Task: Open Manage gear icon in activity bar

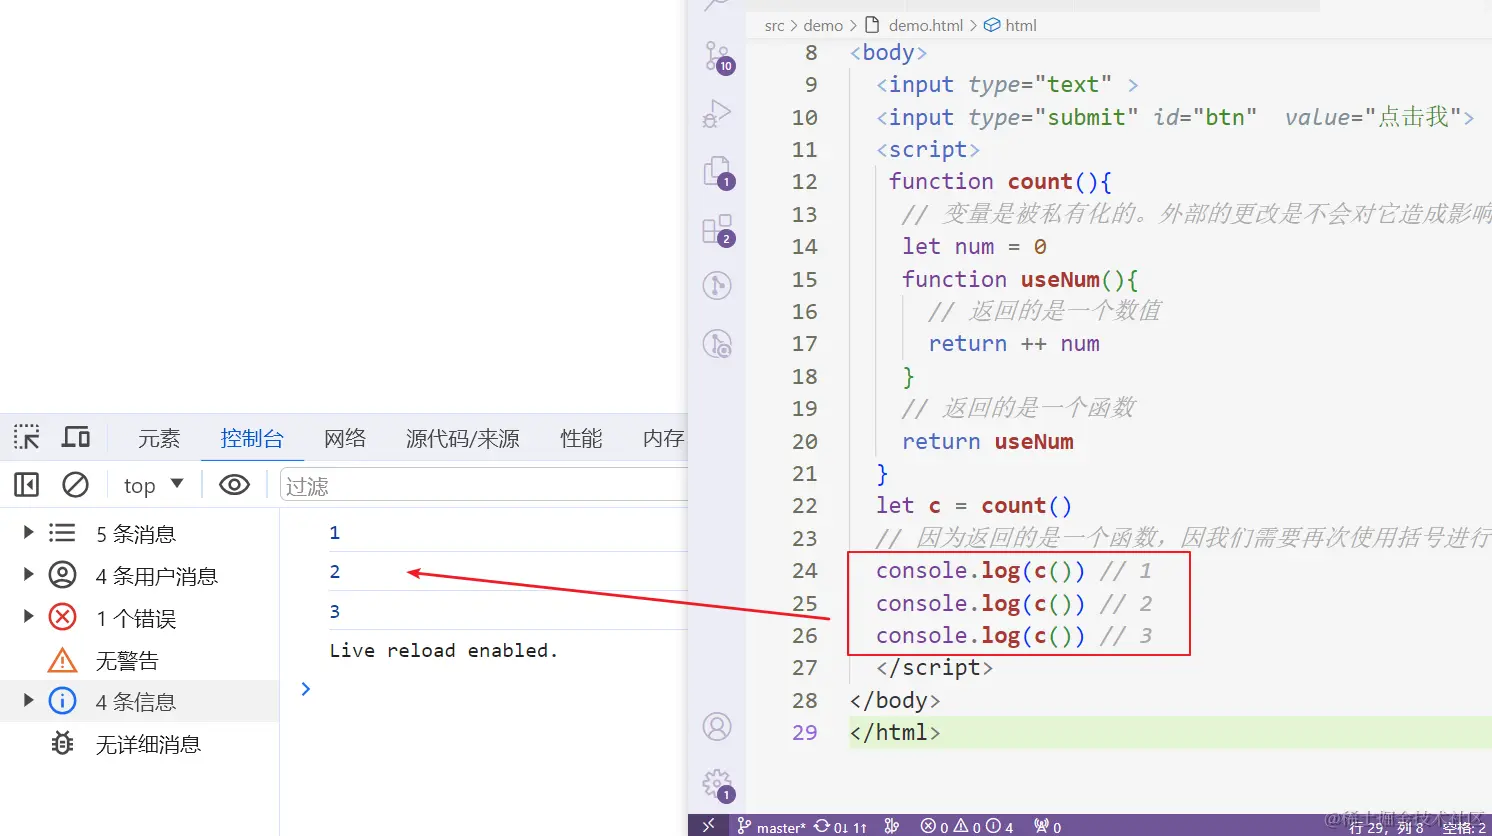Action: click(x=717, y=785)
